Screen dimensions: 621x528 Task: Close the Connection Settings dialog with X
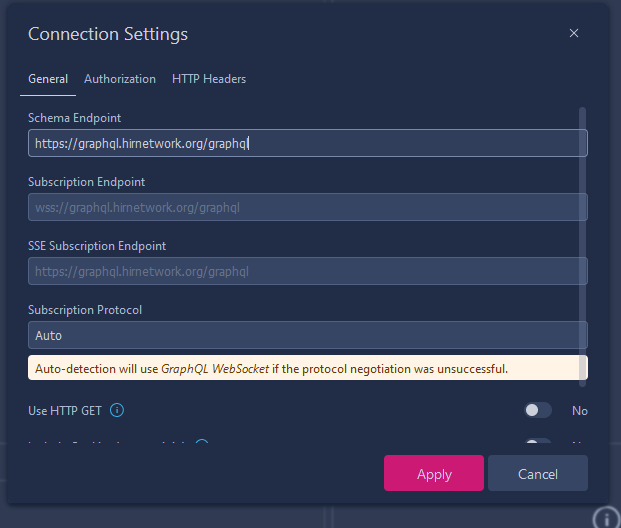pos(574,33)
